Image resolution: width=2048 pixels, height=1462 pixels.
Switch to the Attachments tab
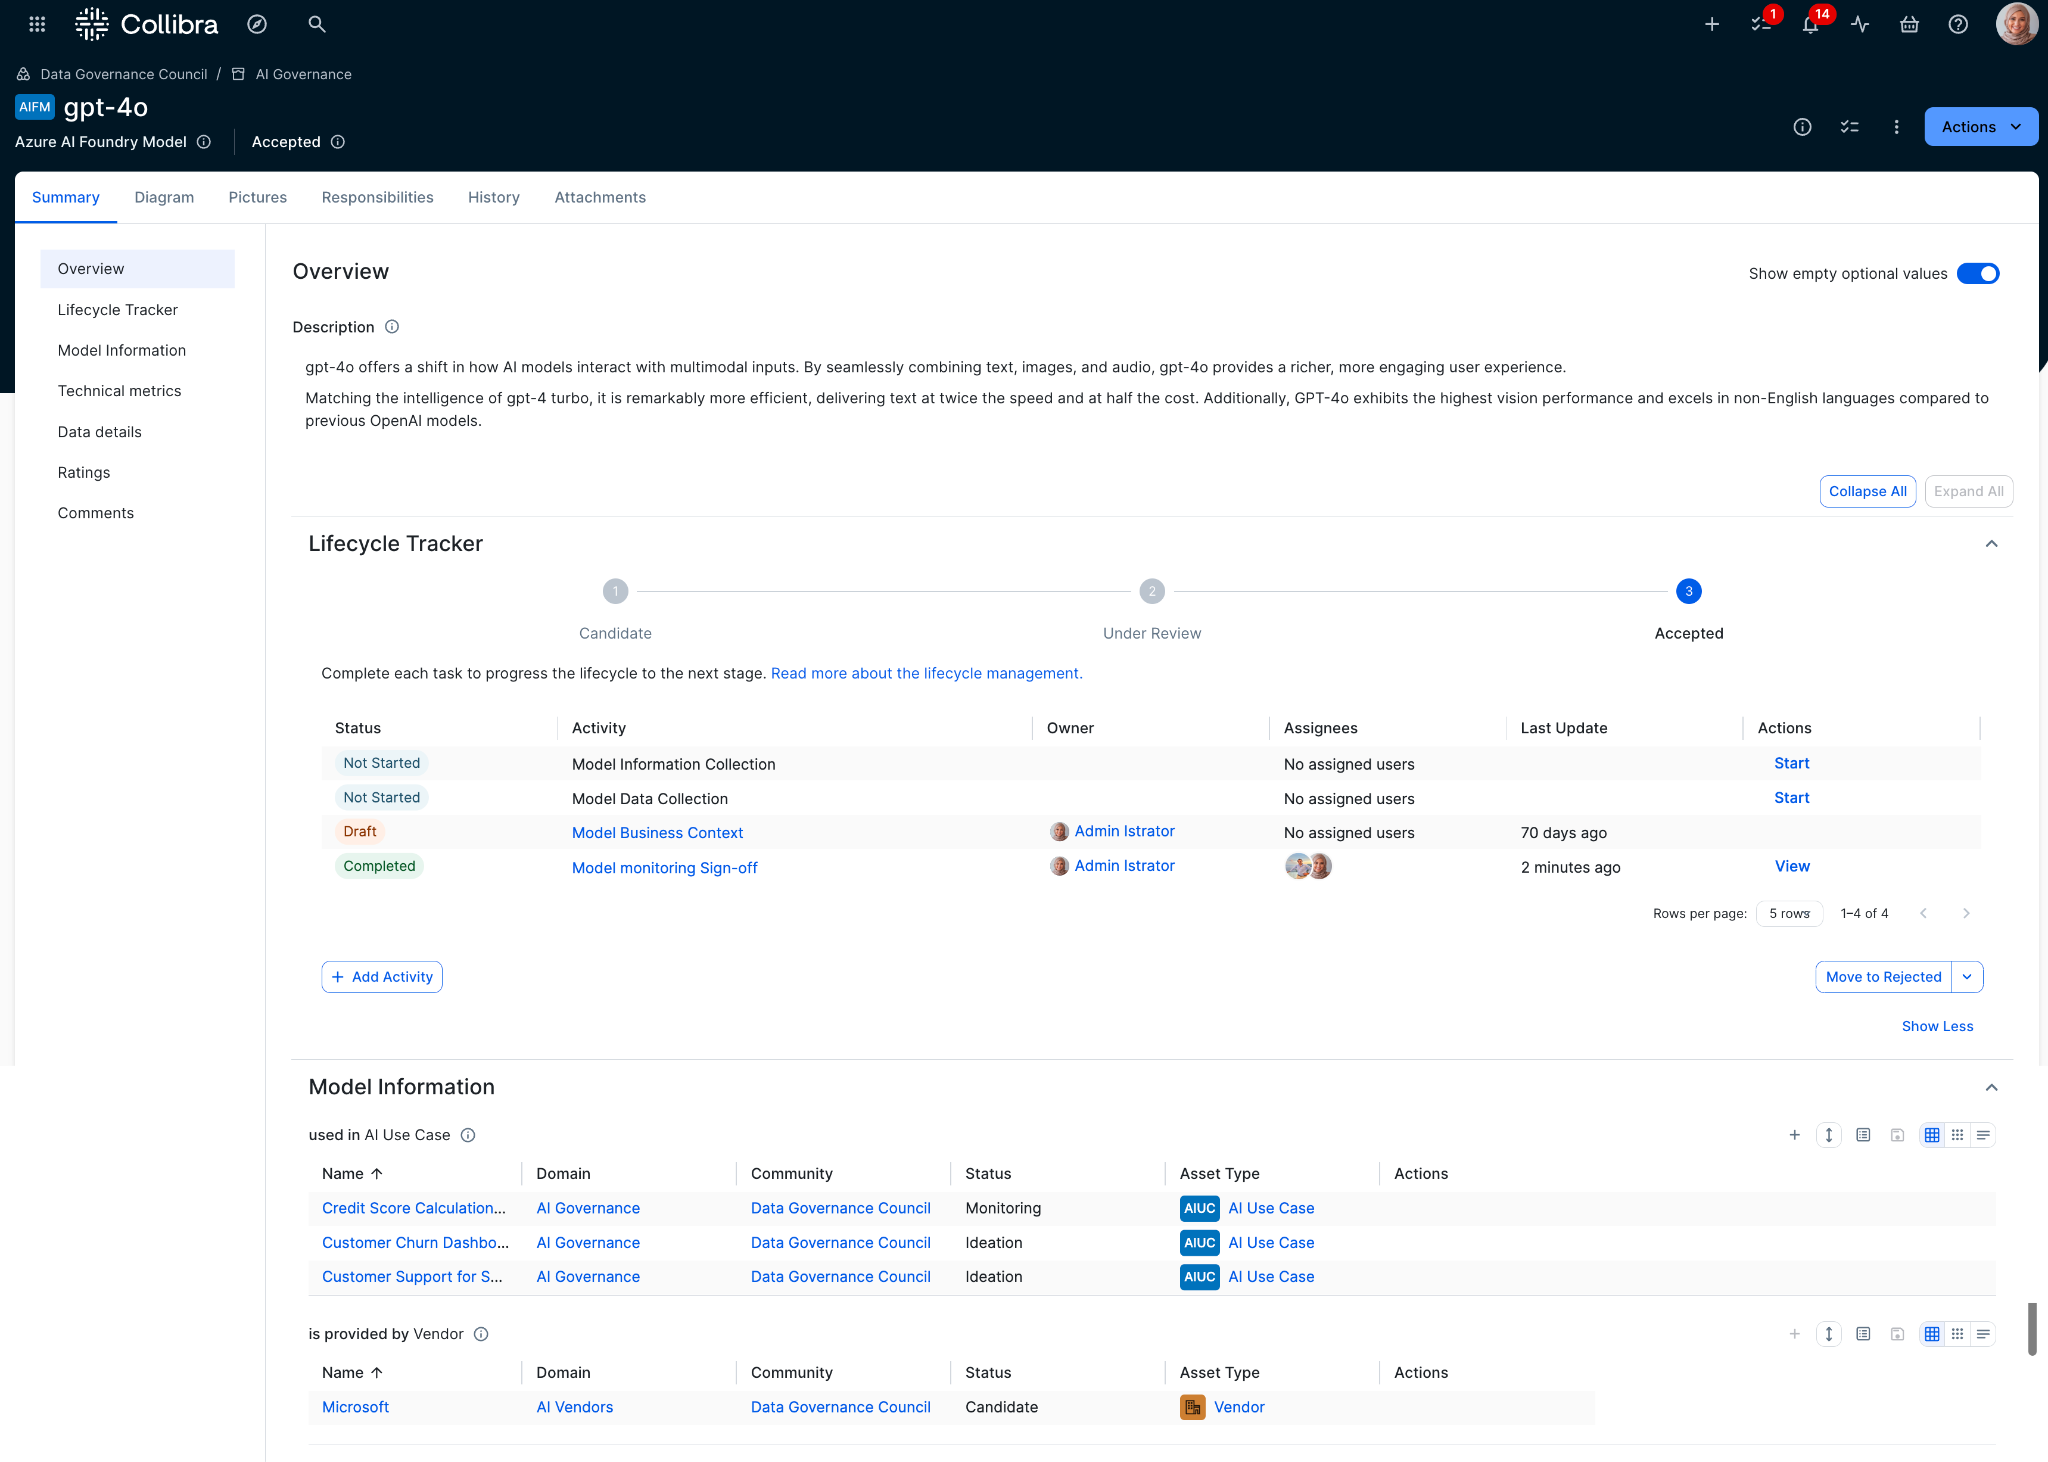[600, 197]
